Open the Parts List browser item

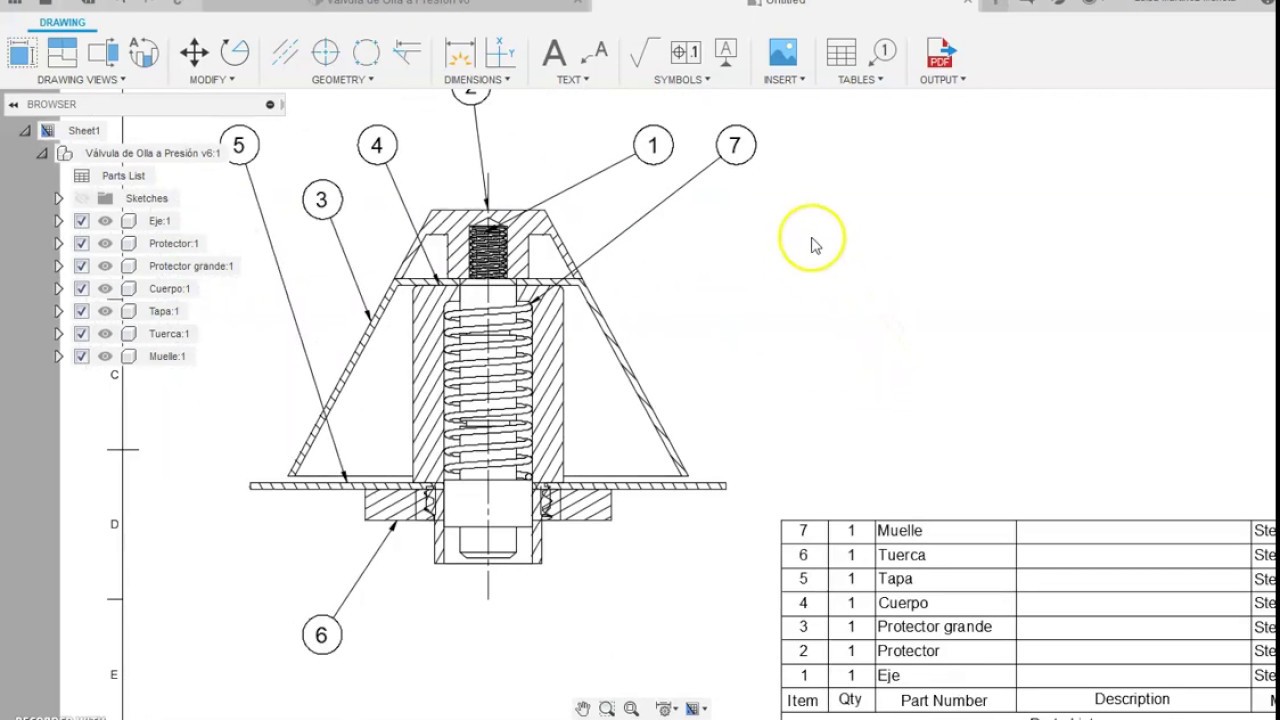(123, 176)
